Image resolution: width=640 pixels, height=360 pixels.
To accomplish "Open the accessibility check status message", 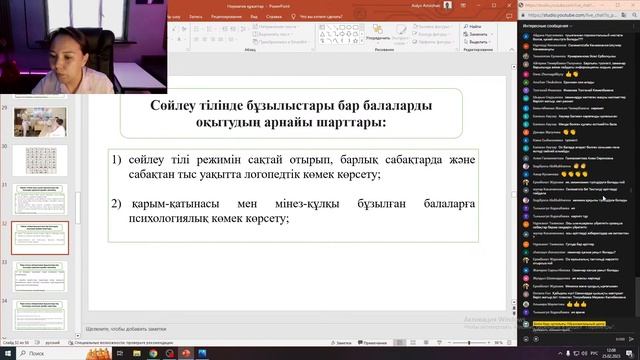I will coord(121,342).
